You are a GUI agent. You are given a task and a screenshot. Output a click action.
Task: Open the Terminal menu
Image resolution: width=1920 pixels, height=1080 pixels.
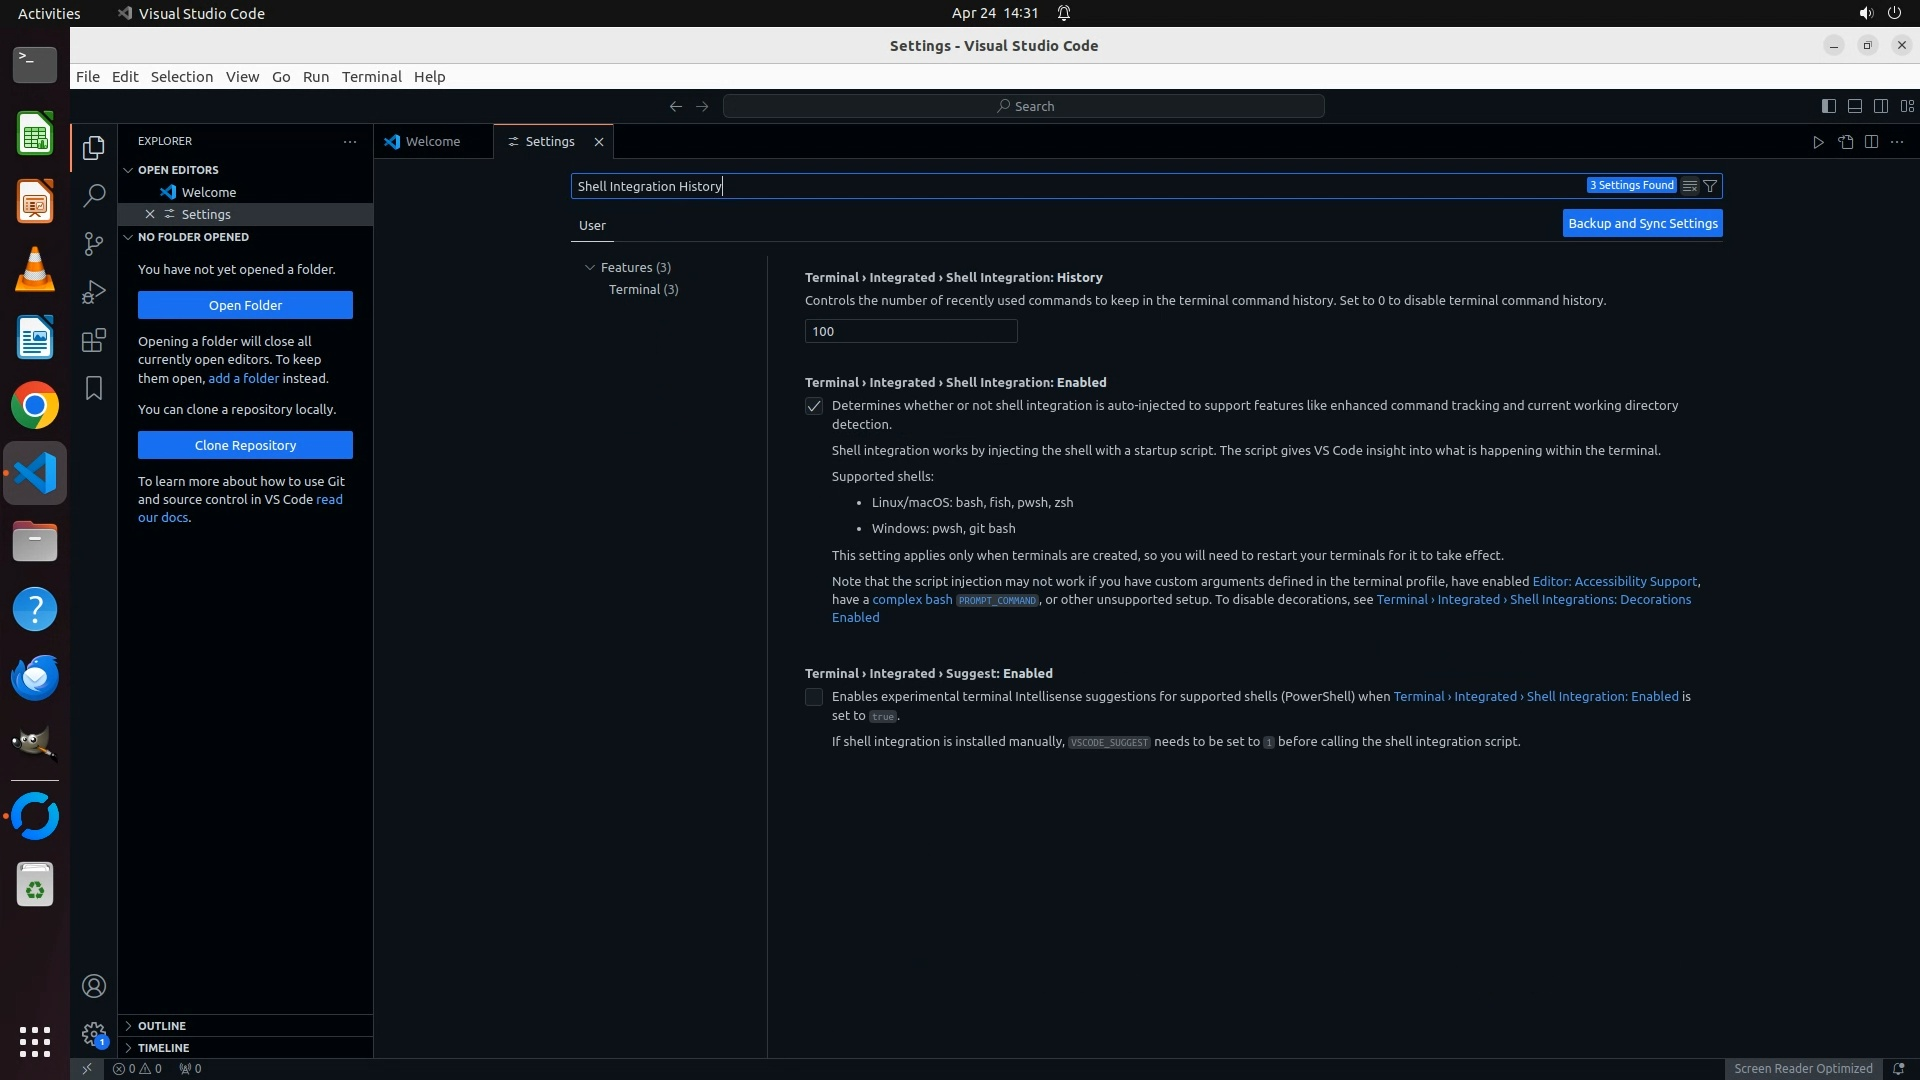(x=371, y=77)
